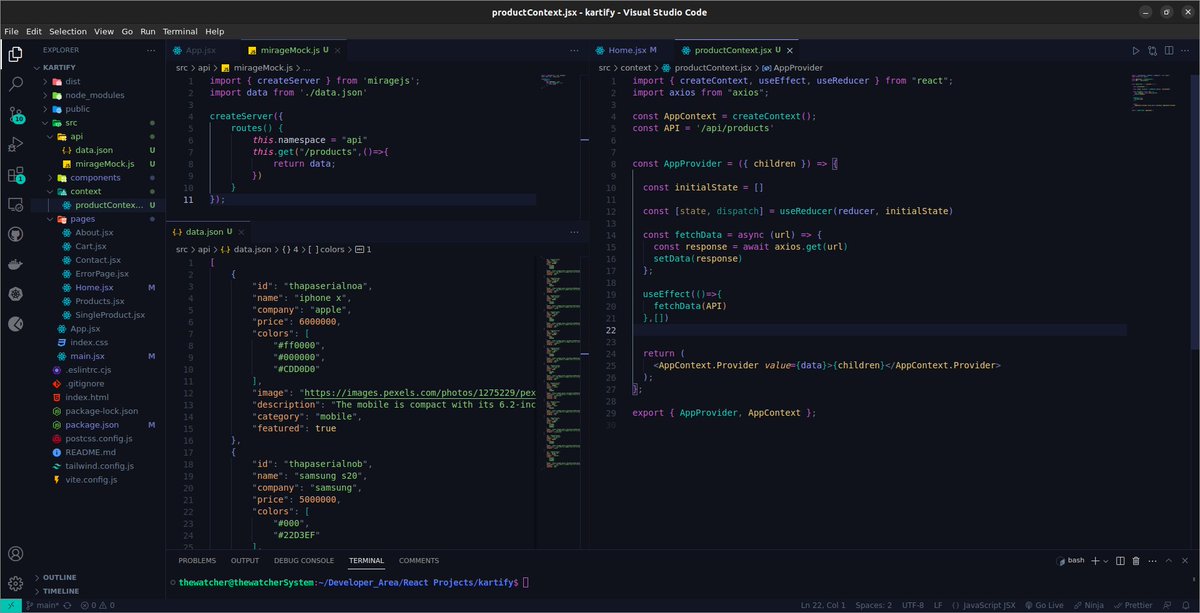
Task: Open Cart.jsx in Explorer tree
Action: [91, 246]
